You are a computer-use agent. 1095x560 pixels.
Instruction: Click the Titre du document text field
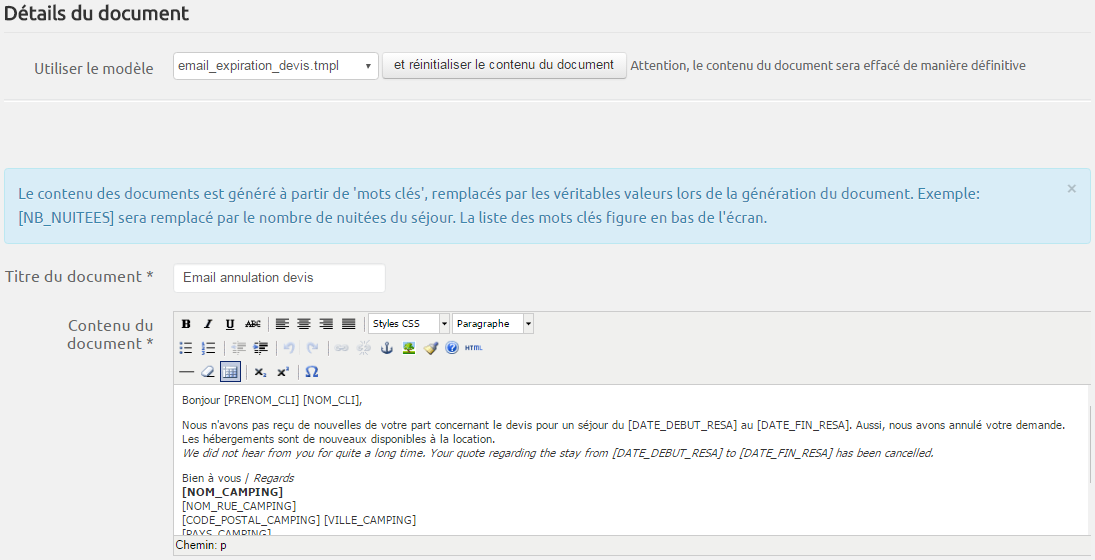point(279,278)
